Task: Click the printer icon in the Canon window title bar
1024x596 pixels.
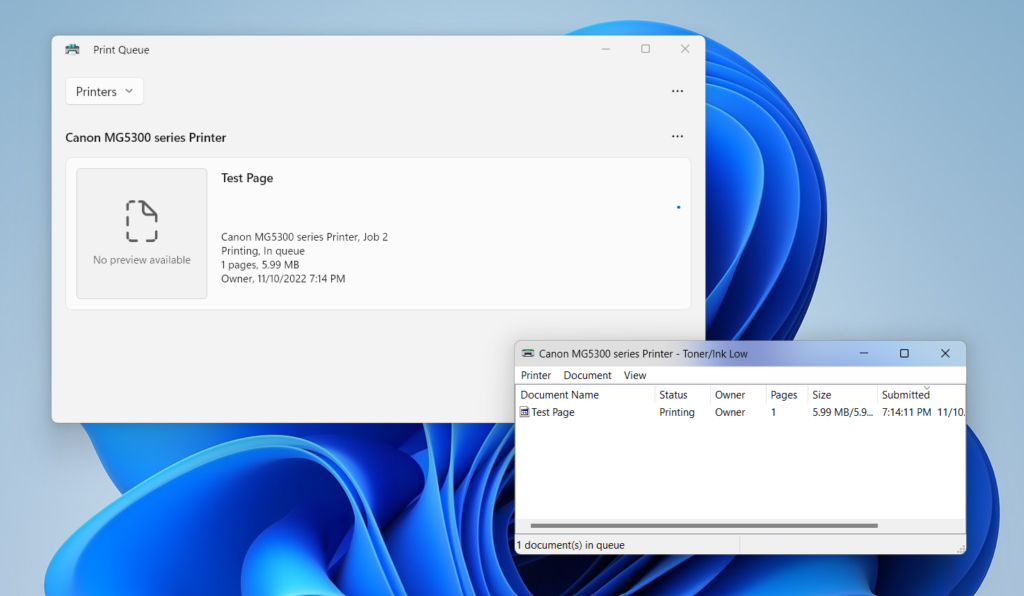Action: (x=527, y=353)
